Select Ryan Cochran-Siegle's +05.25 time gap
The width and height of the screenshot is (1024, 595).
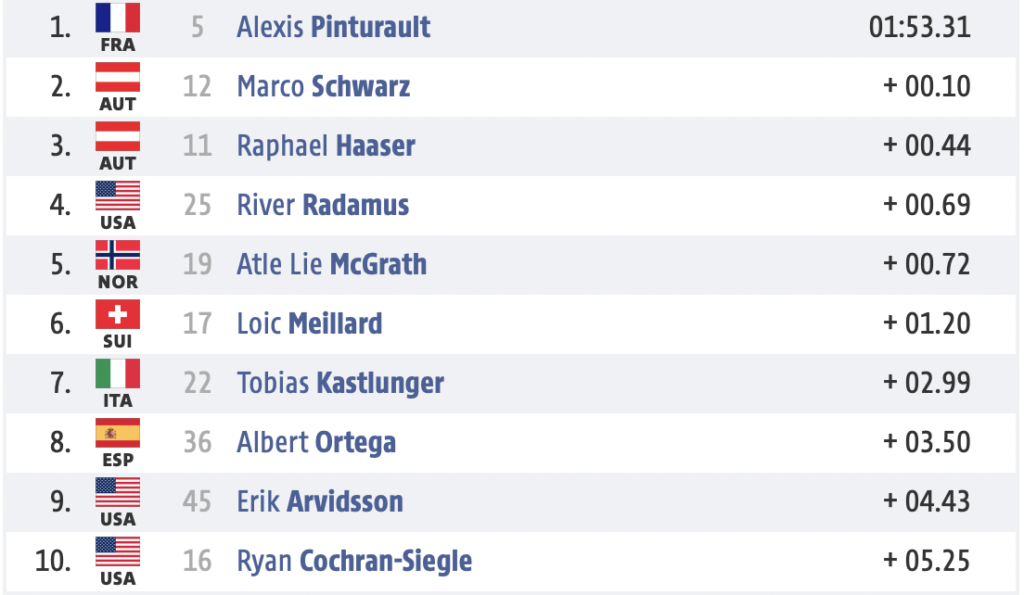pyautogui.click(x=927, y=561)
